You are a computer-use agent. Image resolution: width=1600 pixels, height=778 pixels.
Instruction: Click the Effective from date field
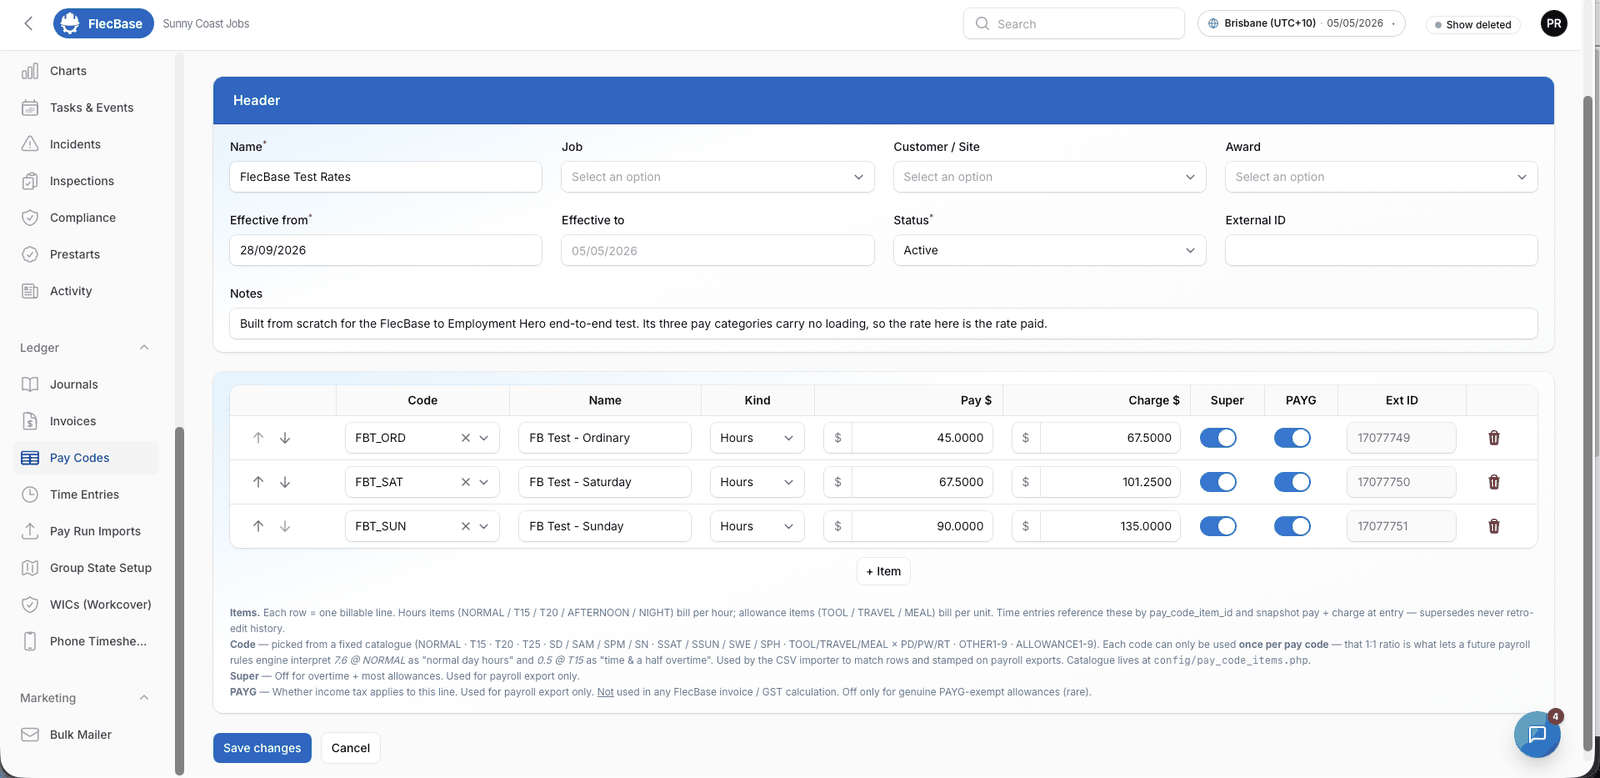pos(386,250)
